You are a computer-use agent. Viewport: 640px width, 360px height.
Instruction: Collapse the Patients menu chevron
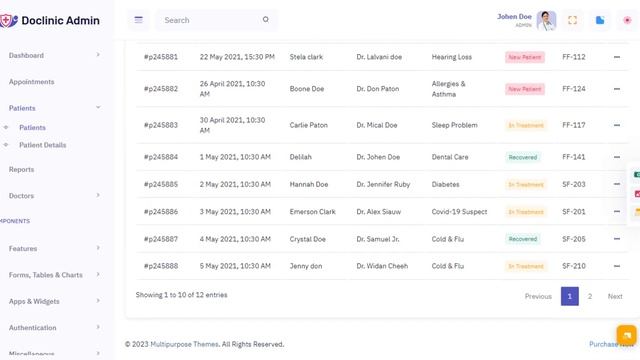pyautogui.click(x=98, y=107)
